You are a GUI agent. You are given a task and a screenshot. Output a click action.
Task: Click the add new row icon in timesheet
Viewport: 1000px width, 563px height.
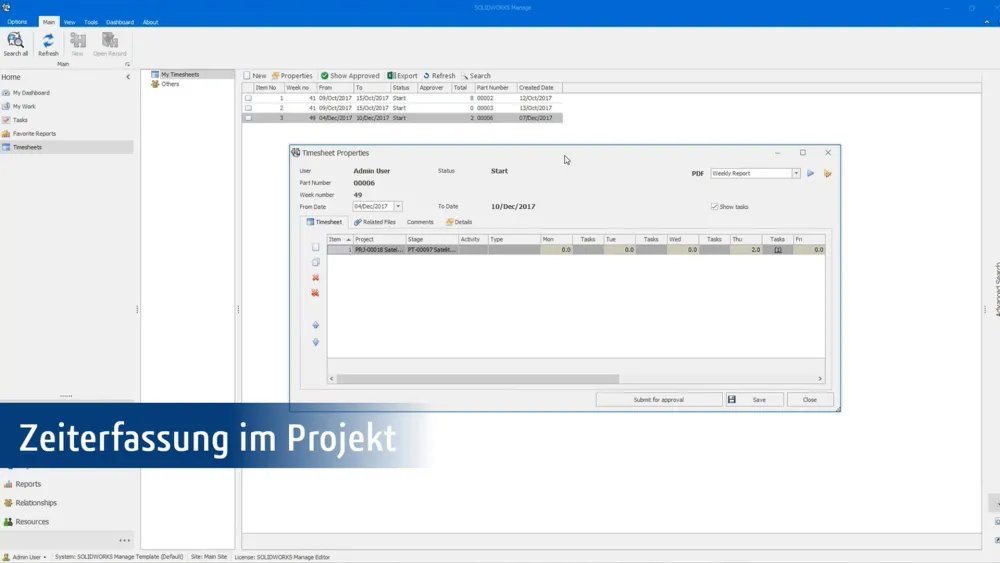pos(316,247)
